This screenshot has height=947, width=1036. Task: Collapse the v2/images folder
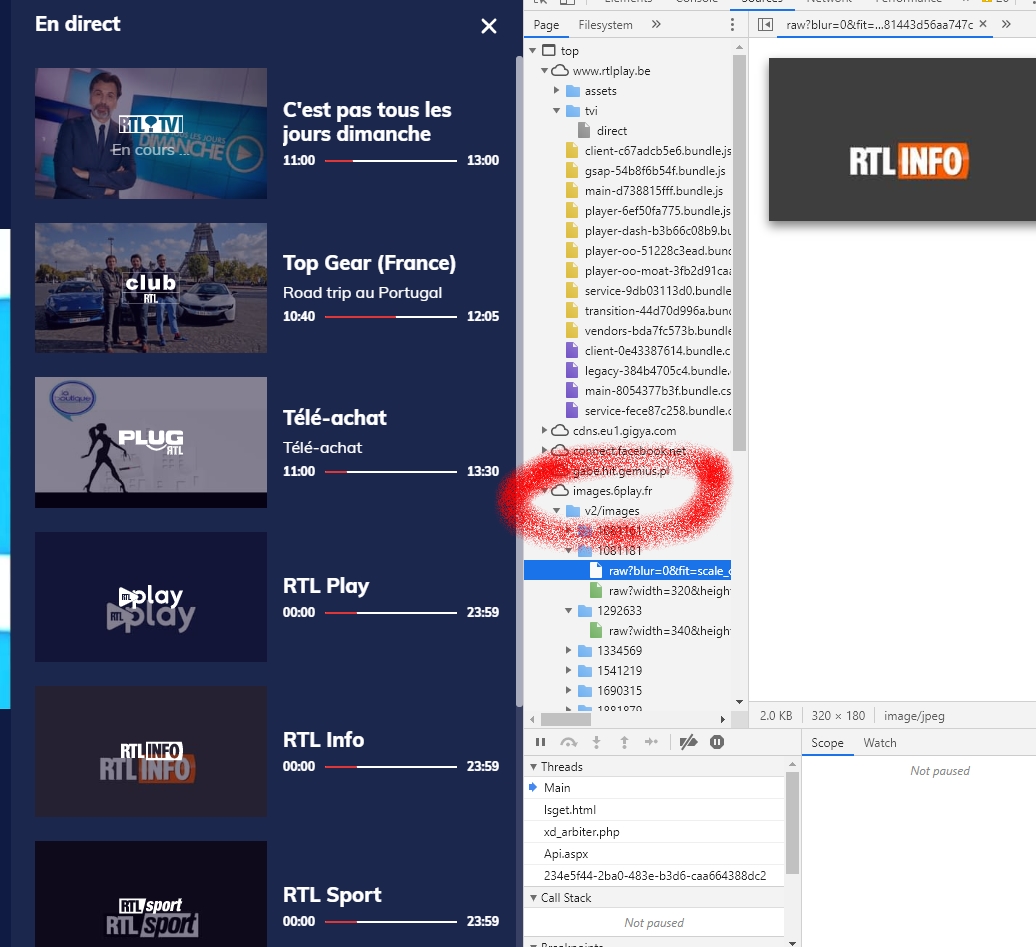556,511
